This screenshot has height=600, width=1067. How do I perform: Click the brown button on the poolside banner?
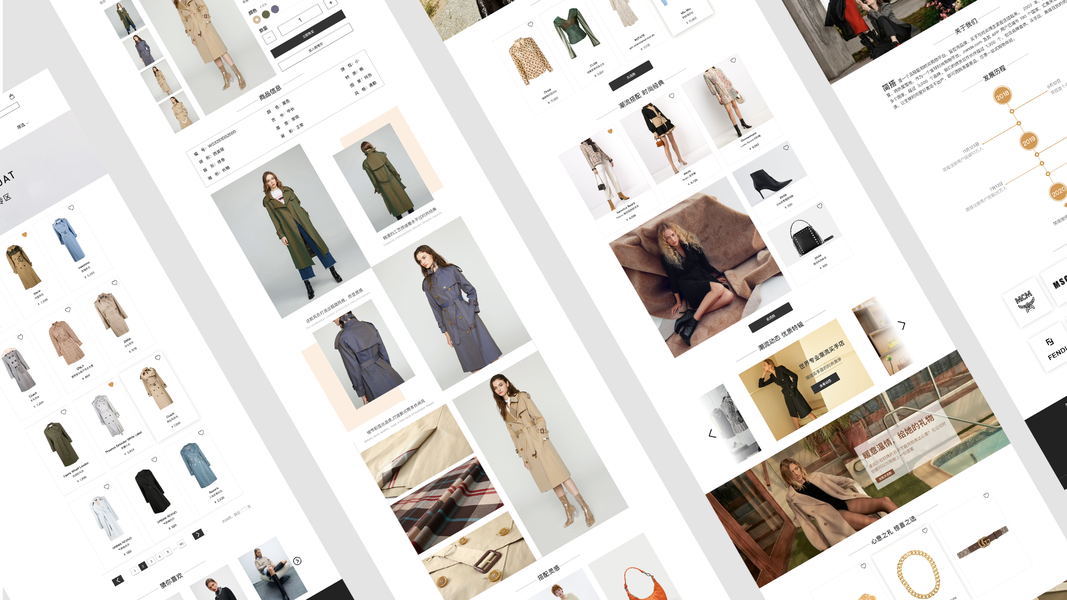click(885, 476)
